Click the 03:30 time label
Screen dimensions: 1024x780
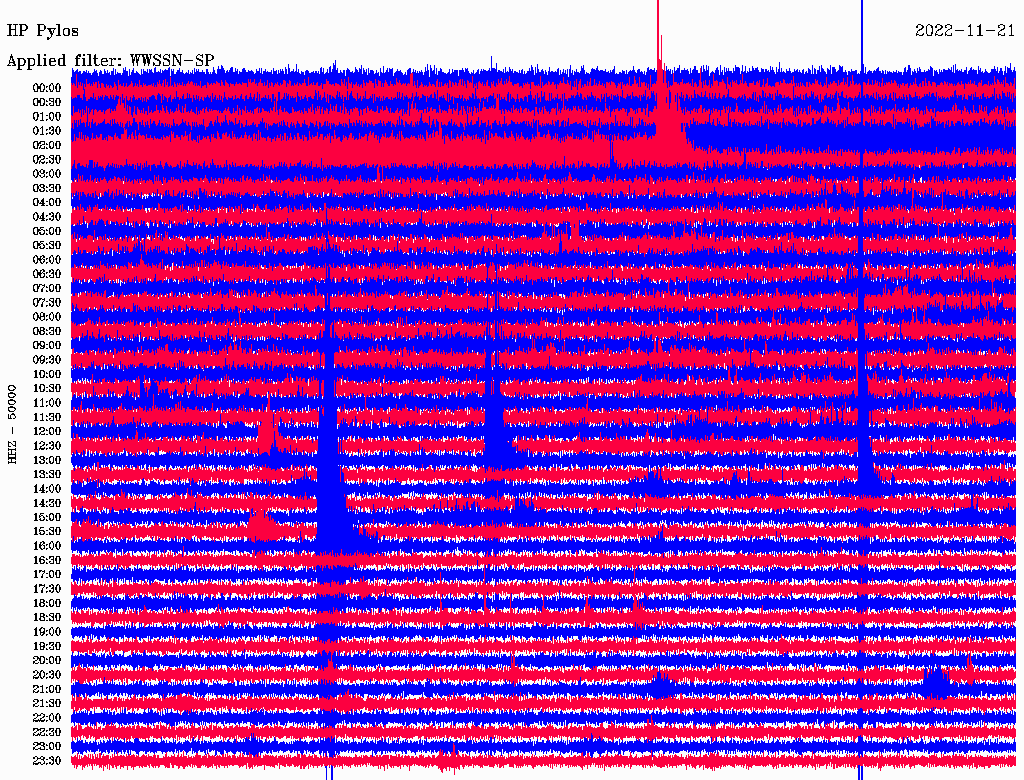(47, 188)
